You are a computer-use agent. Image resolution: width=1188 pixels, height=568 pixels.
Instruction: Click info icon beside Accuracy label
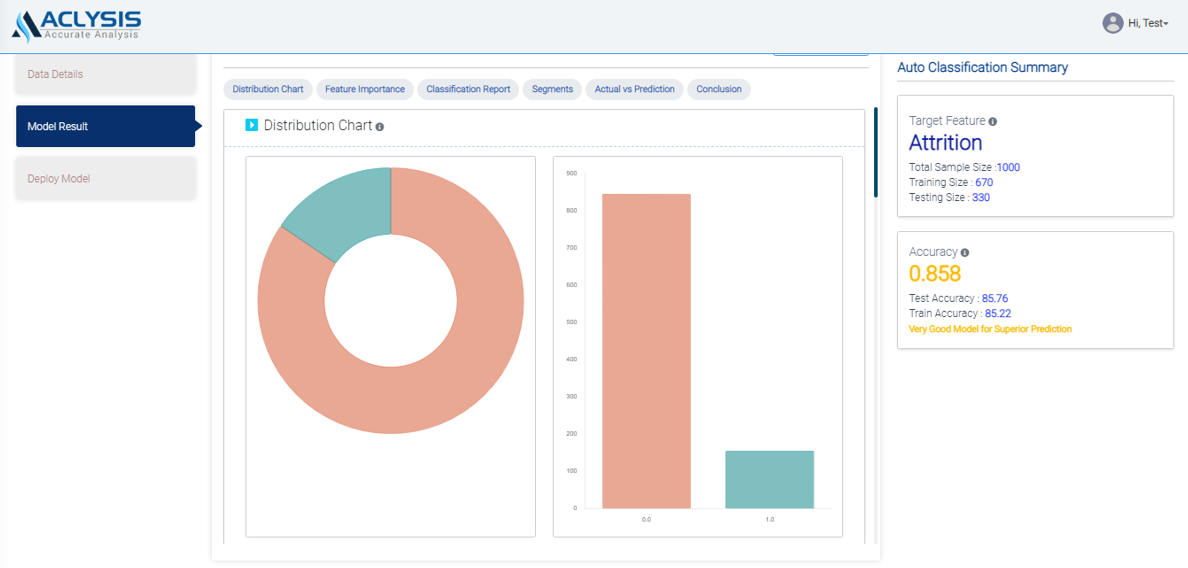[x=965, y=253]
